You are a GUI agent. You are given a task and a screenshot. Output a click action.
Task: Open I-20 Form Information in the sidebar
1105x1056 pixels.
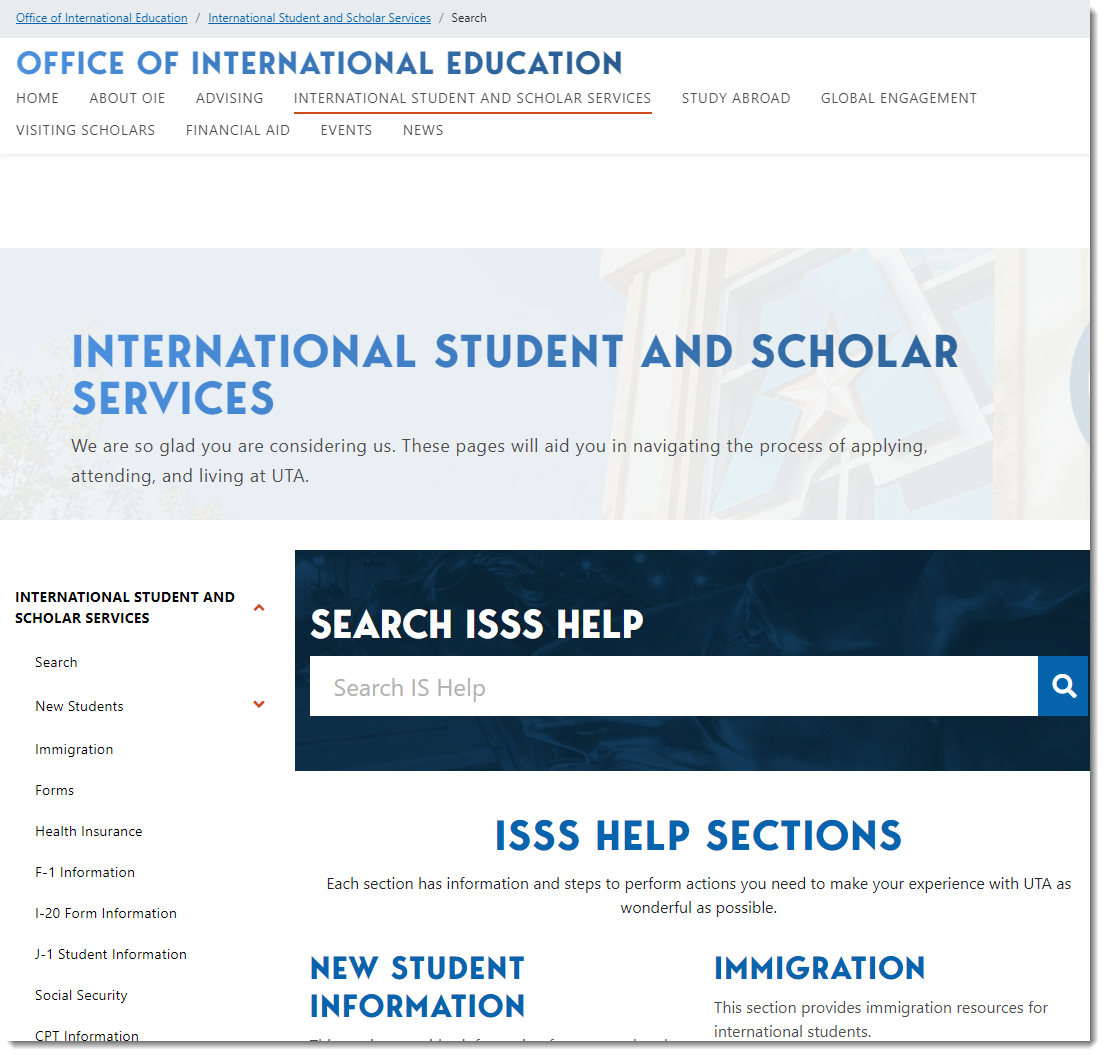pos(106,913)
